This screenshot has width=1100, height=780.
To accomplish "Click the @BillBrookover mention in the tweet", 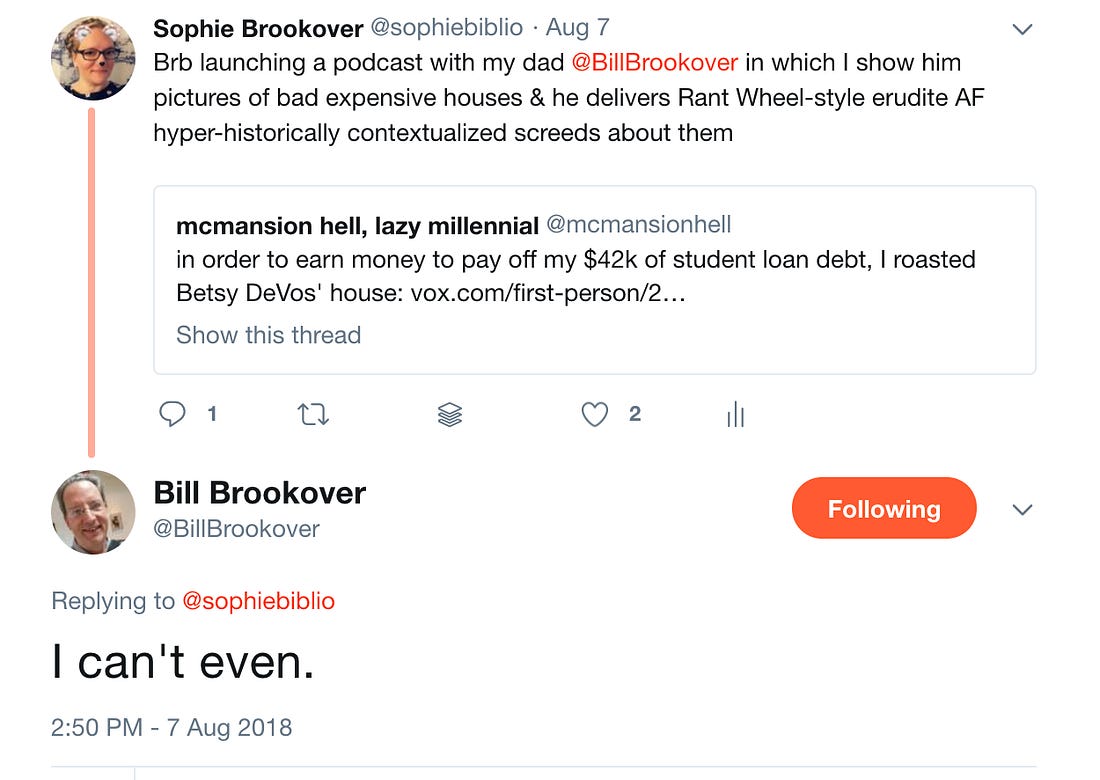I will click(654, 62).
